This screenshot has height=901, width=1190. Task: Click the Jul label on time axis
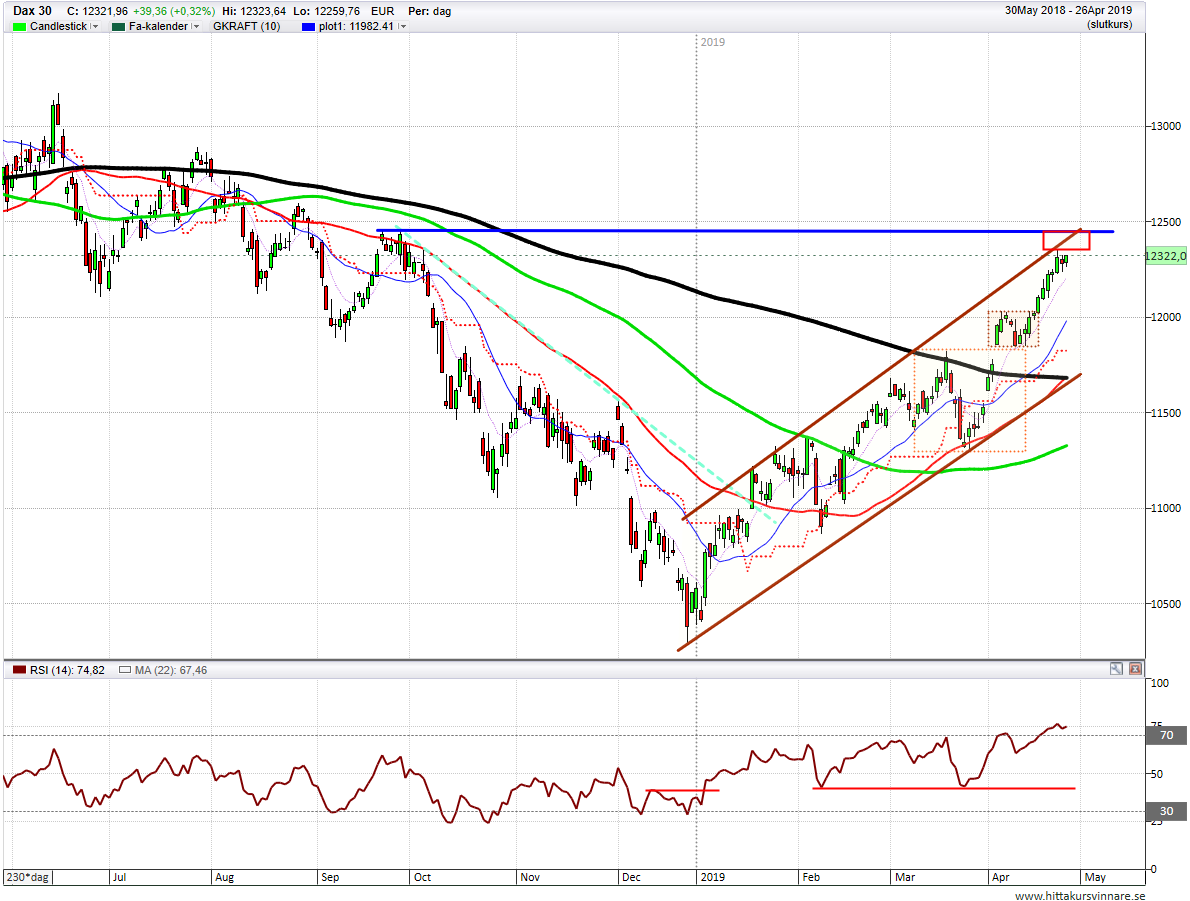tap(119, 877)
